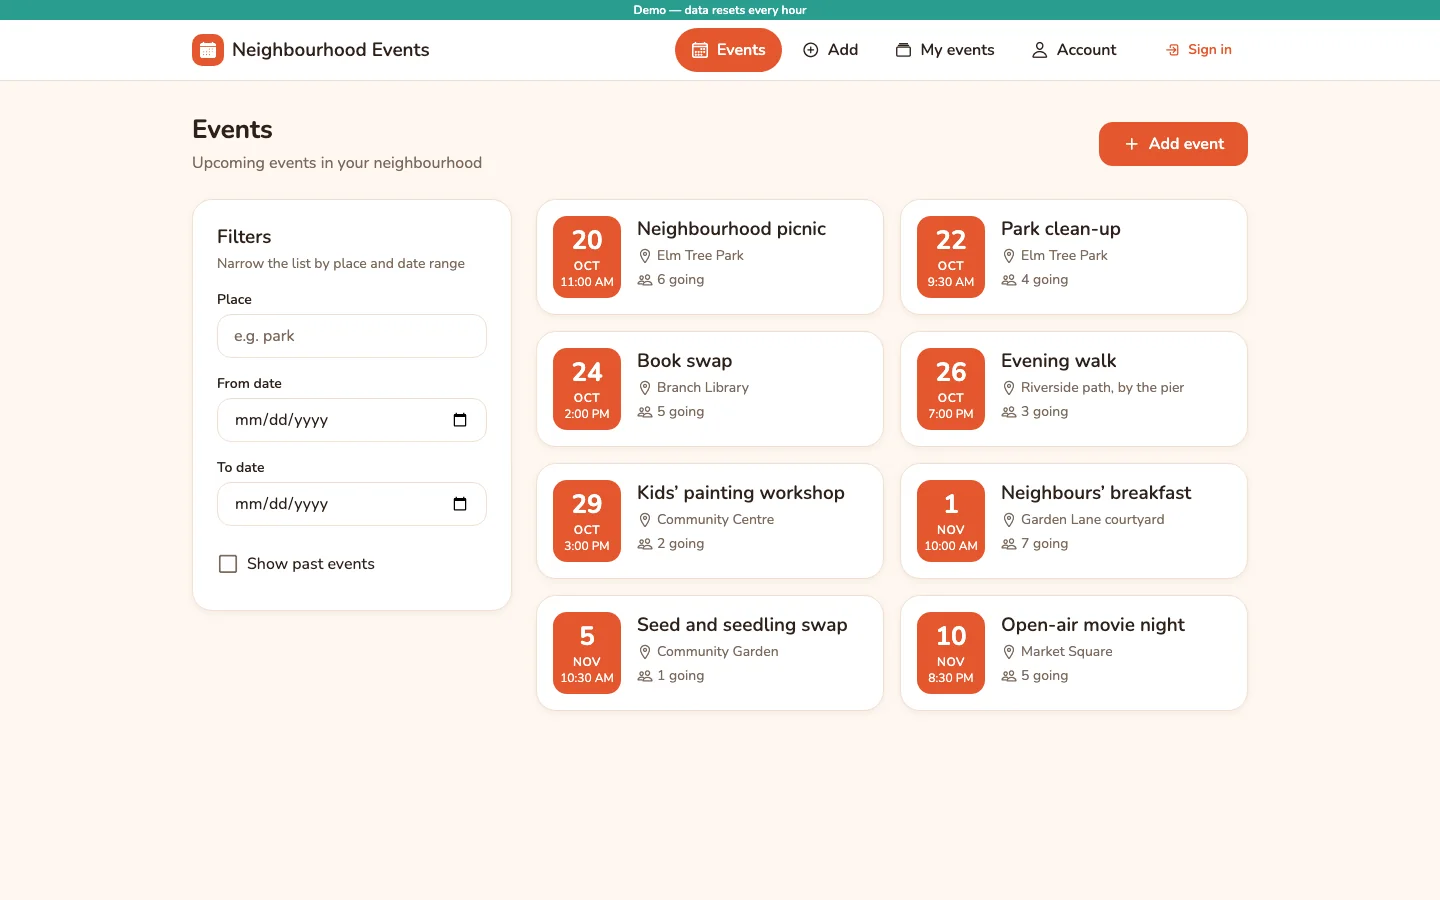Image resolution: width=1440 pixels, height=900 pixels.
Task: Open the Seed and seedling swap title
Action: point(742,625)
